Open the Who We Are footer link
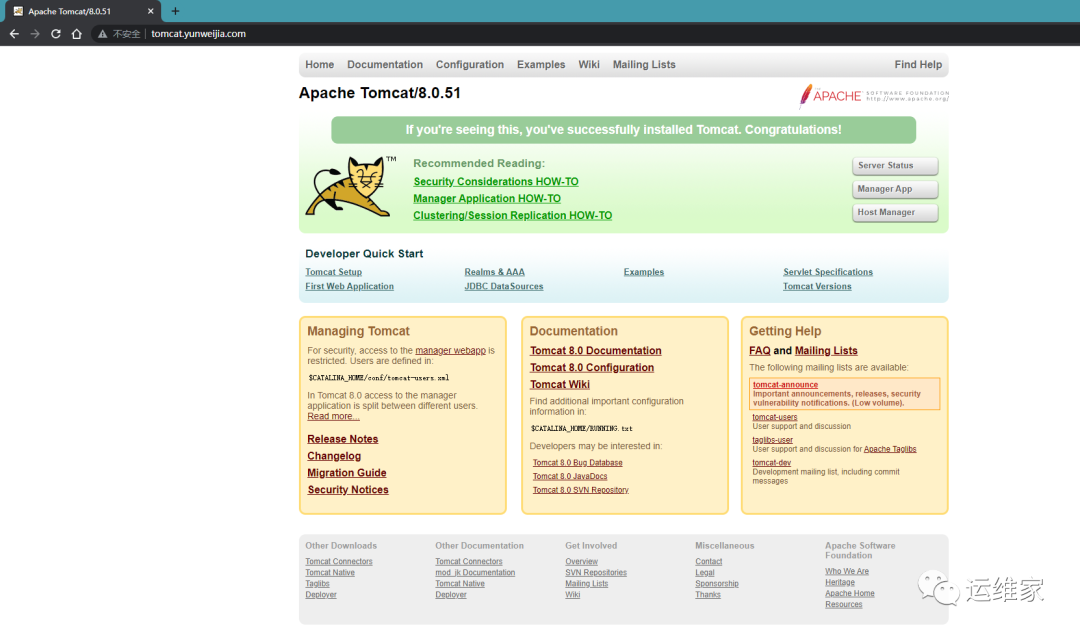The width and height of the screenshot is (1080, 637). pyautogui.click(x=847, y=572)
